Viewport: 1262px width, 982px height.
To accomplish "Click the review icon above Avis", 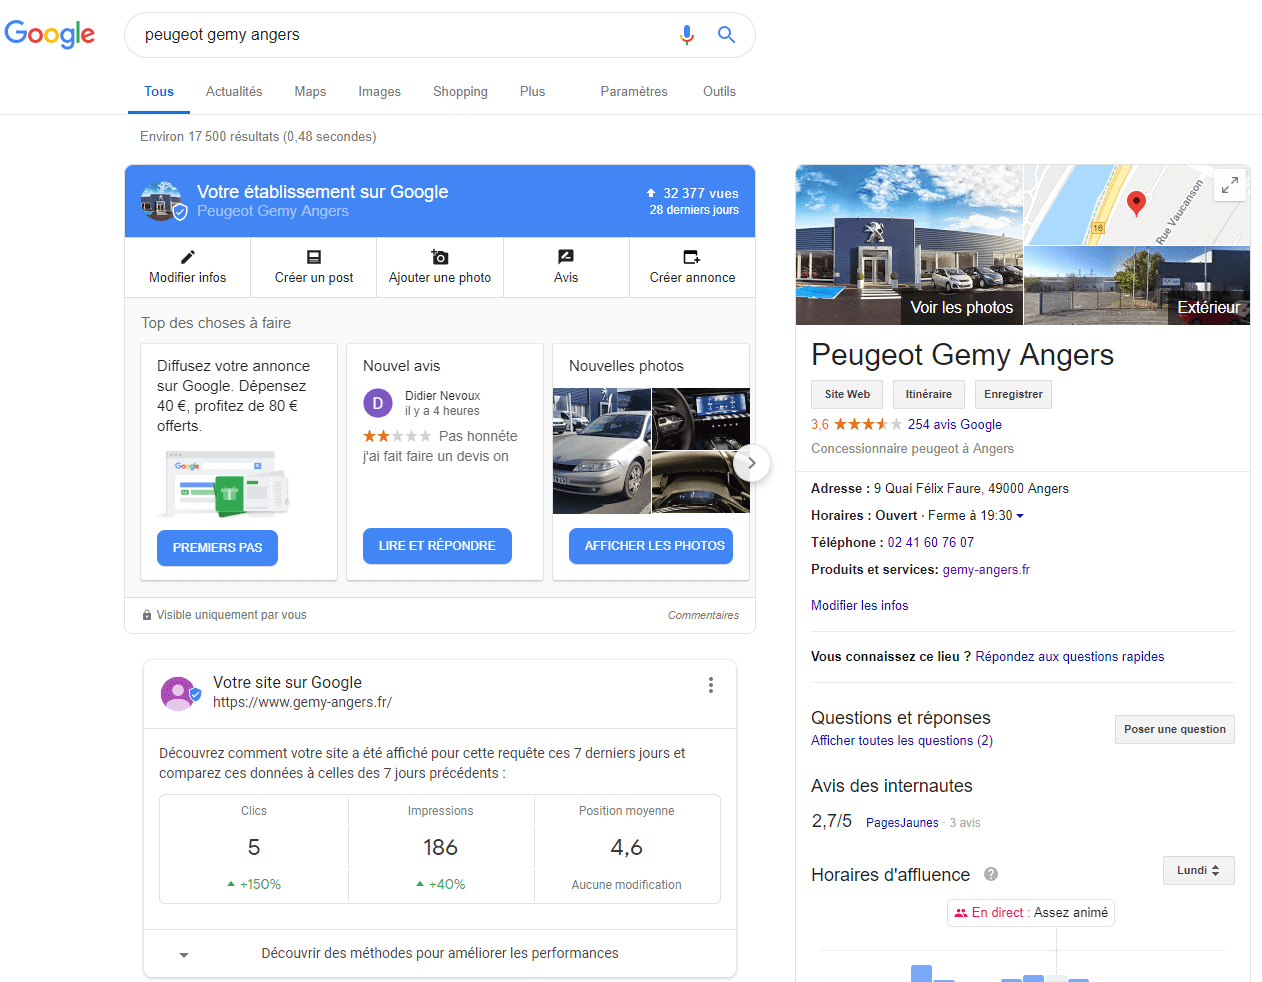I will pyautogui.click(x=566, y=257).
